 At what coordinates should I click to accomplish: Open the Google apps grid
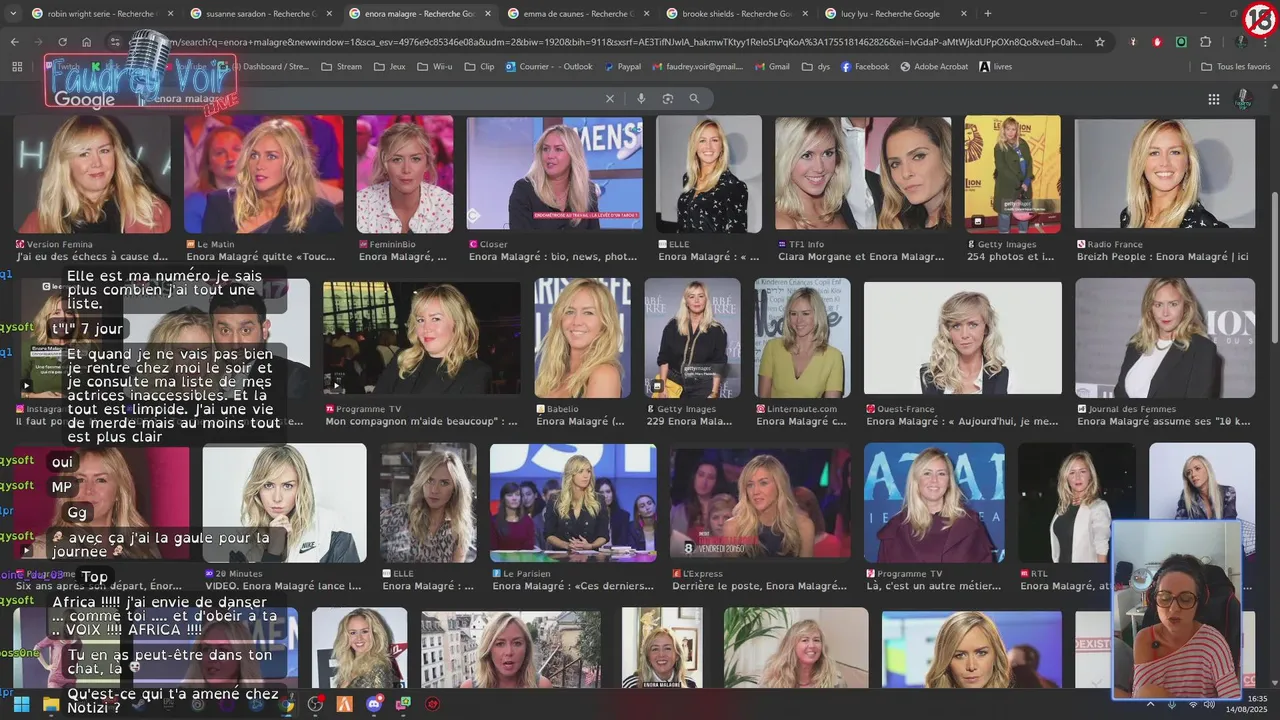(1214, 99)
